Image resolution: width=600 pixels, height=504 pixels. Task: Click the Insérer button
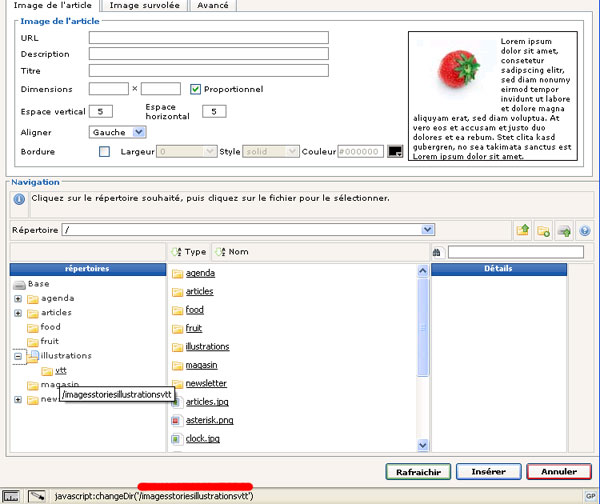(x=486, y=471)
